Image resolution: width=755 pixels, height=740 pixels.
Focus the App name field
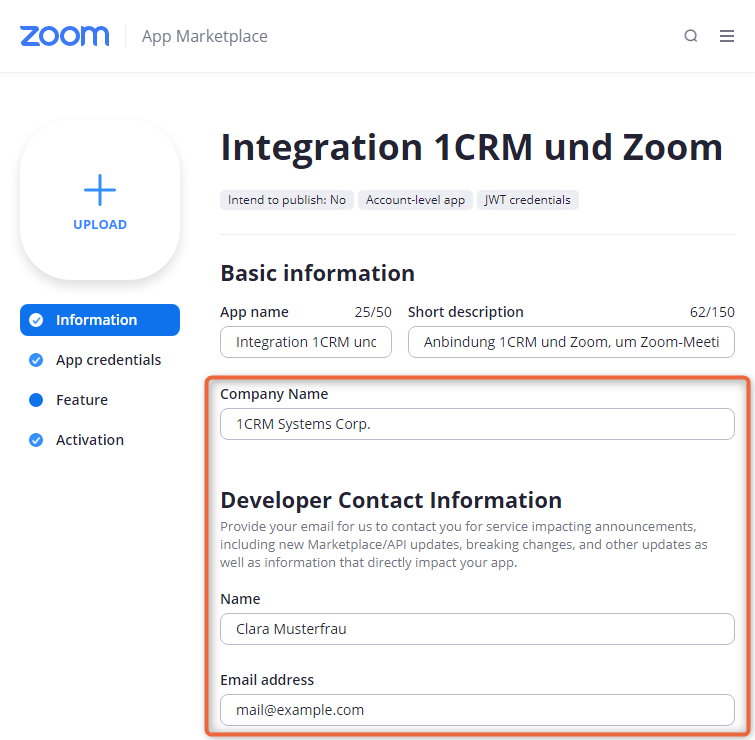[306, 342]
